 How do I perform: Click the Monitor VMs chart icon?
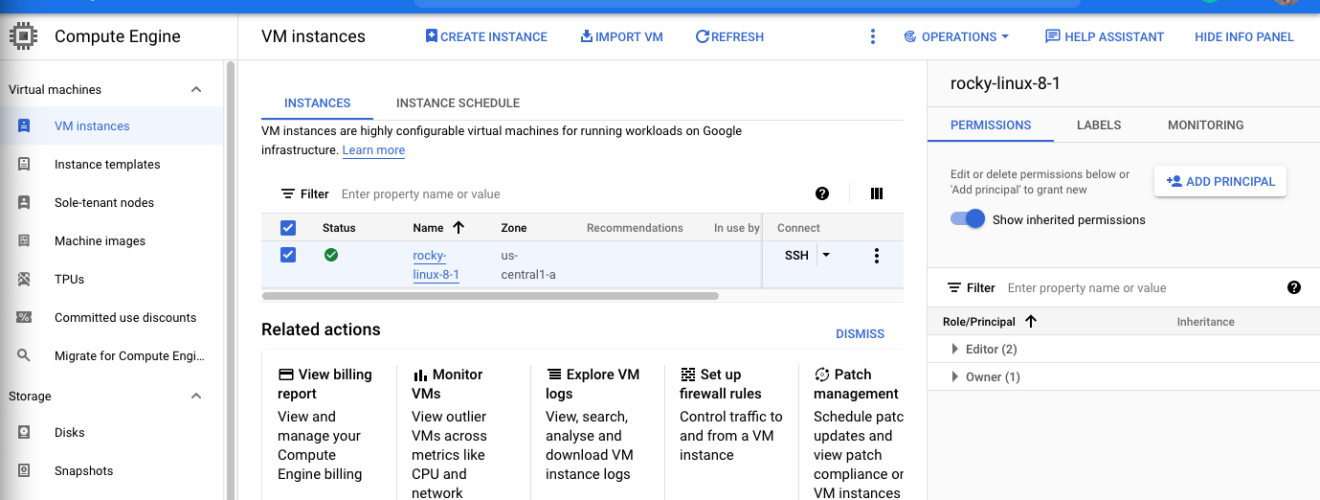pyautogui.click(x=420, y=375)
